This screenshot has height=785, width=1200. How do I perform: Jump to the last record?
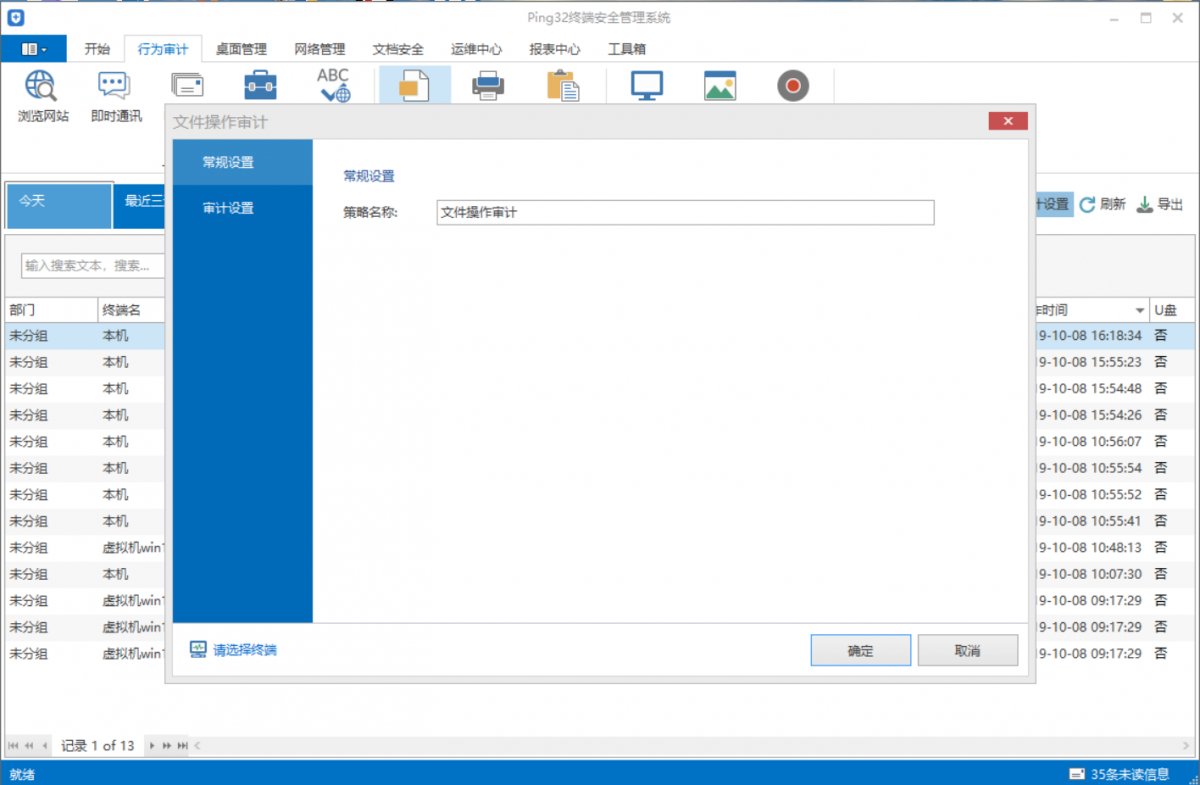(182, 746)
